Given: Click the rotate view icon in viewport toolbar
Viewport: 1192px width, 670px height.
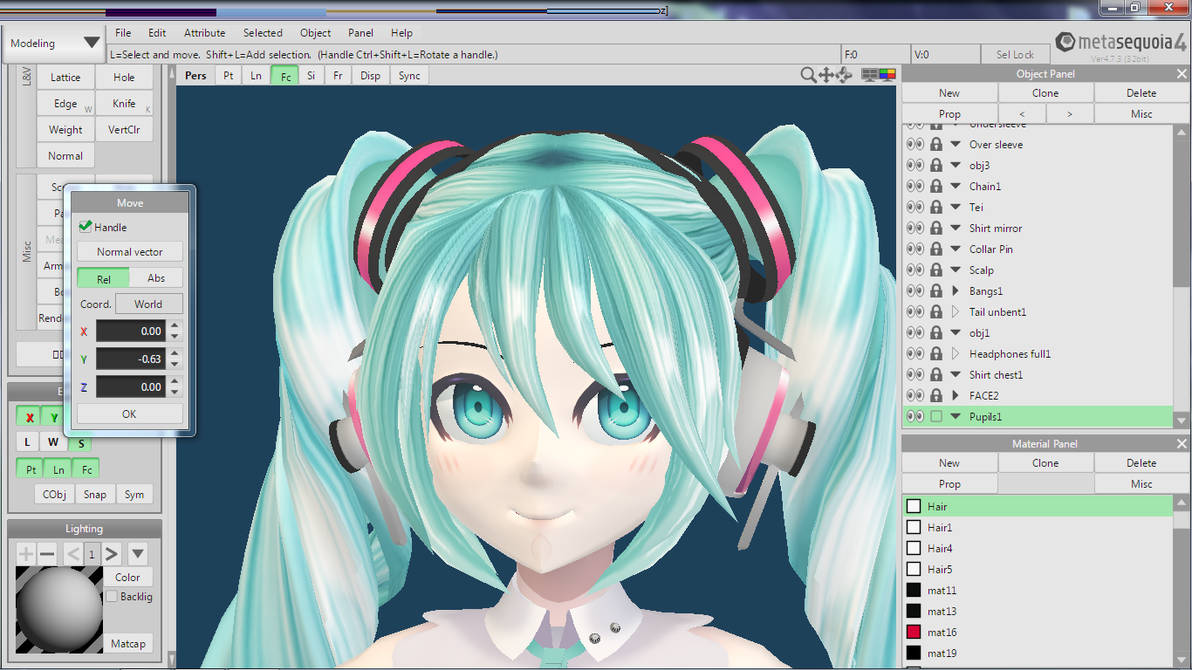Looking at the screenshot, I should tap(844, 75).
